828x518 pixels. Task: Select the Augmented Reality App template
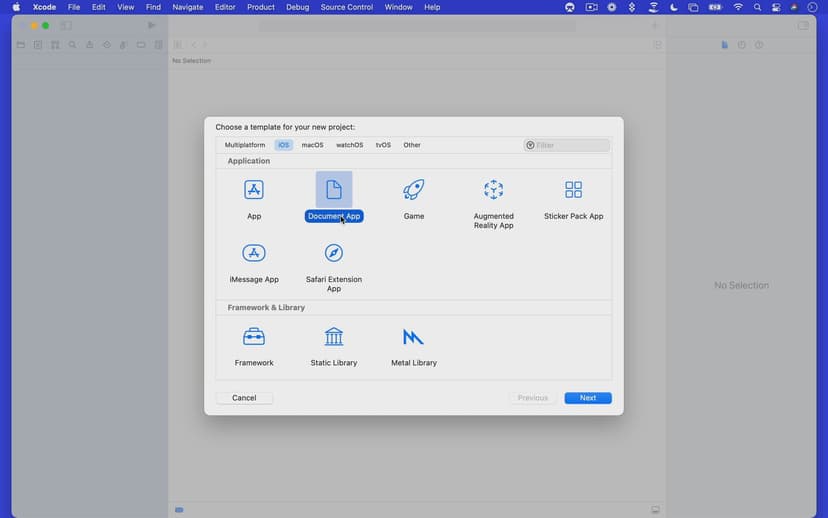pos(493,190)
